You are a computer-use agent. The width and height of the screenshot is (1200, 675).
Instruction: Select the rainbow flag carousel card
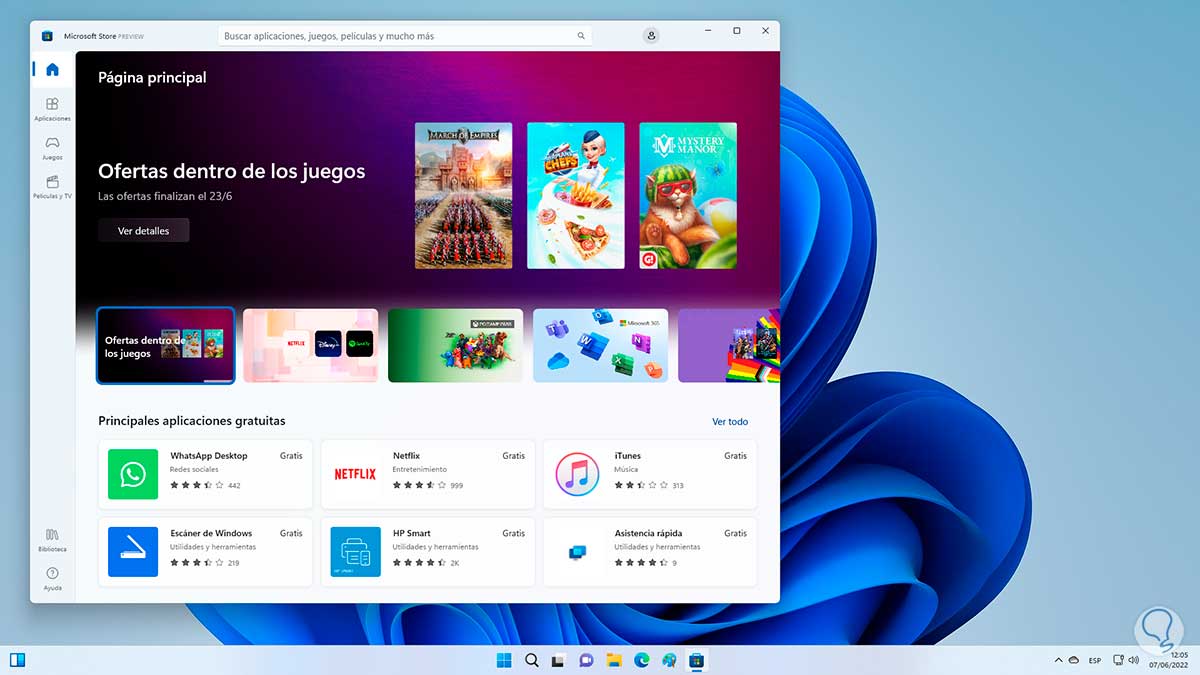(x=729, y=345)
